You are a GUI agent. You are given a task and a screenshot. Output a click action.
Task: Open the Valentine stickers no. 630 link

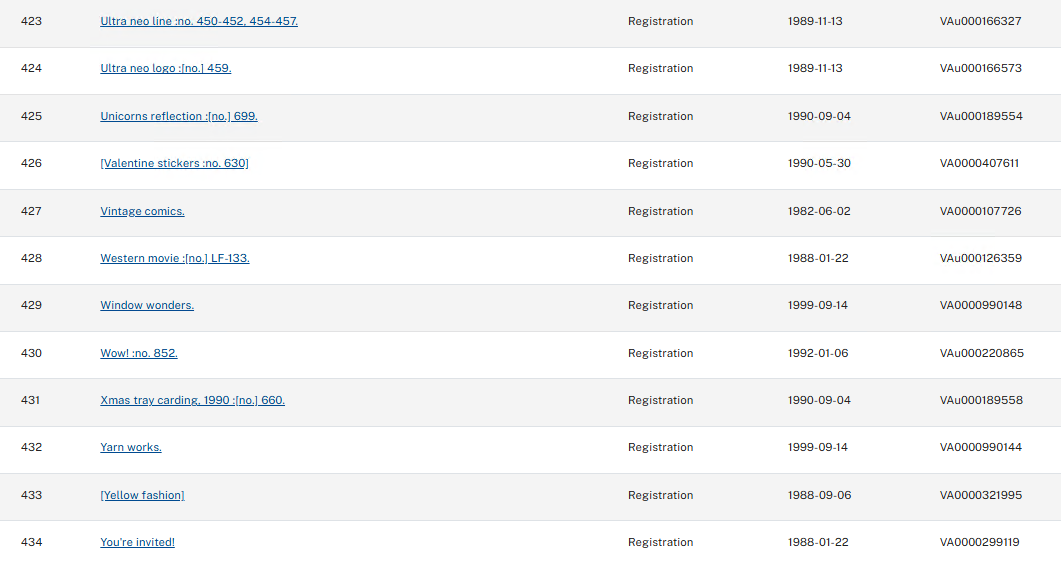pos(175,163)
